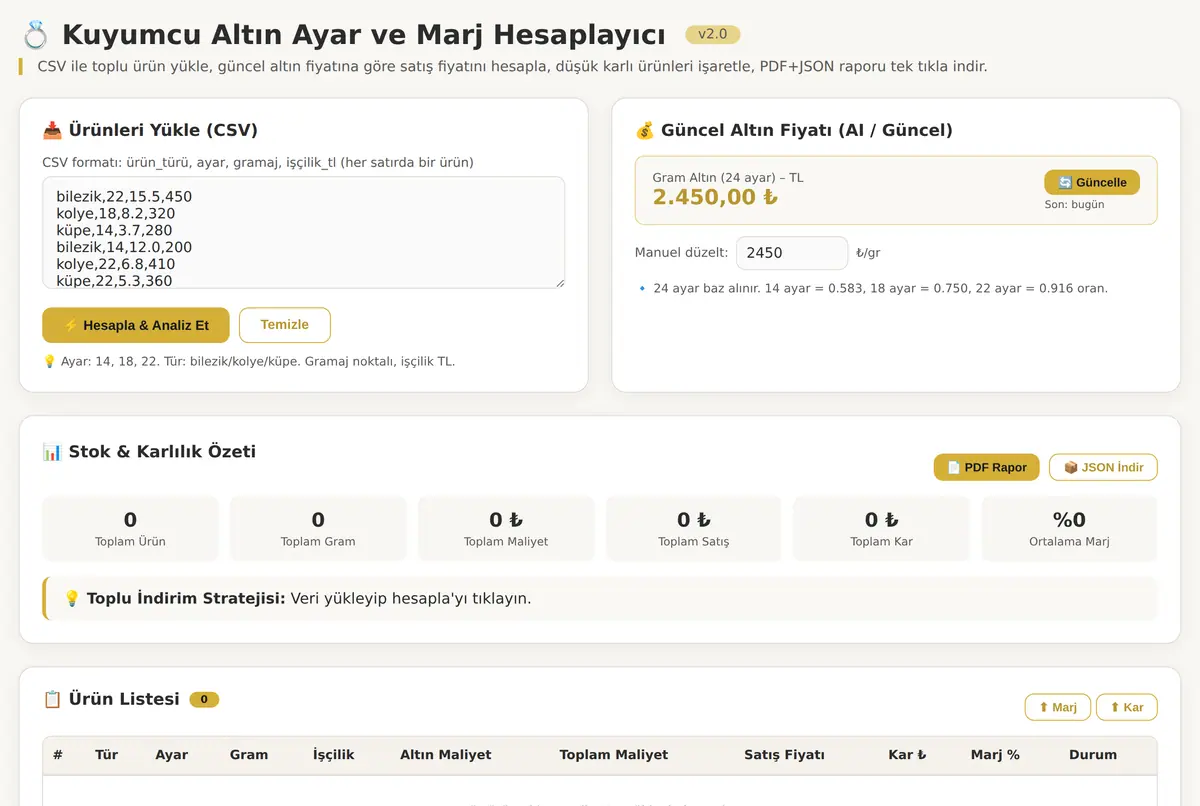The image size is (1200, 806).
Task: Click the Toplam Maliyet stat card
Action: (506, 529)
